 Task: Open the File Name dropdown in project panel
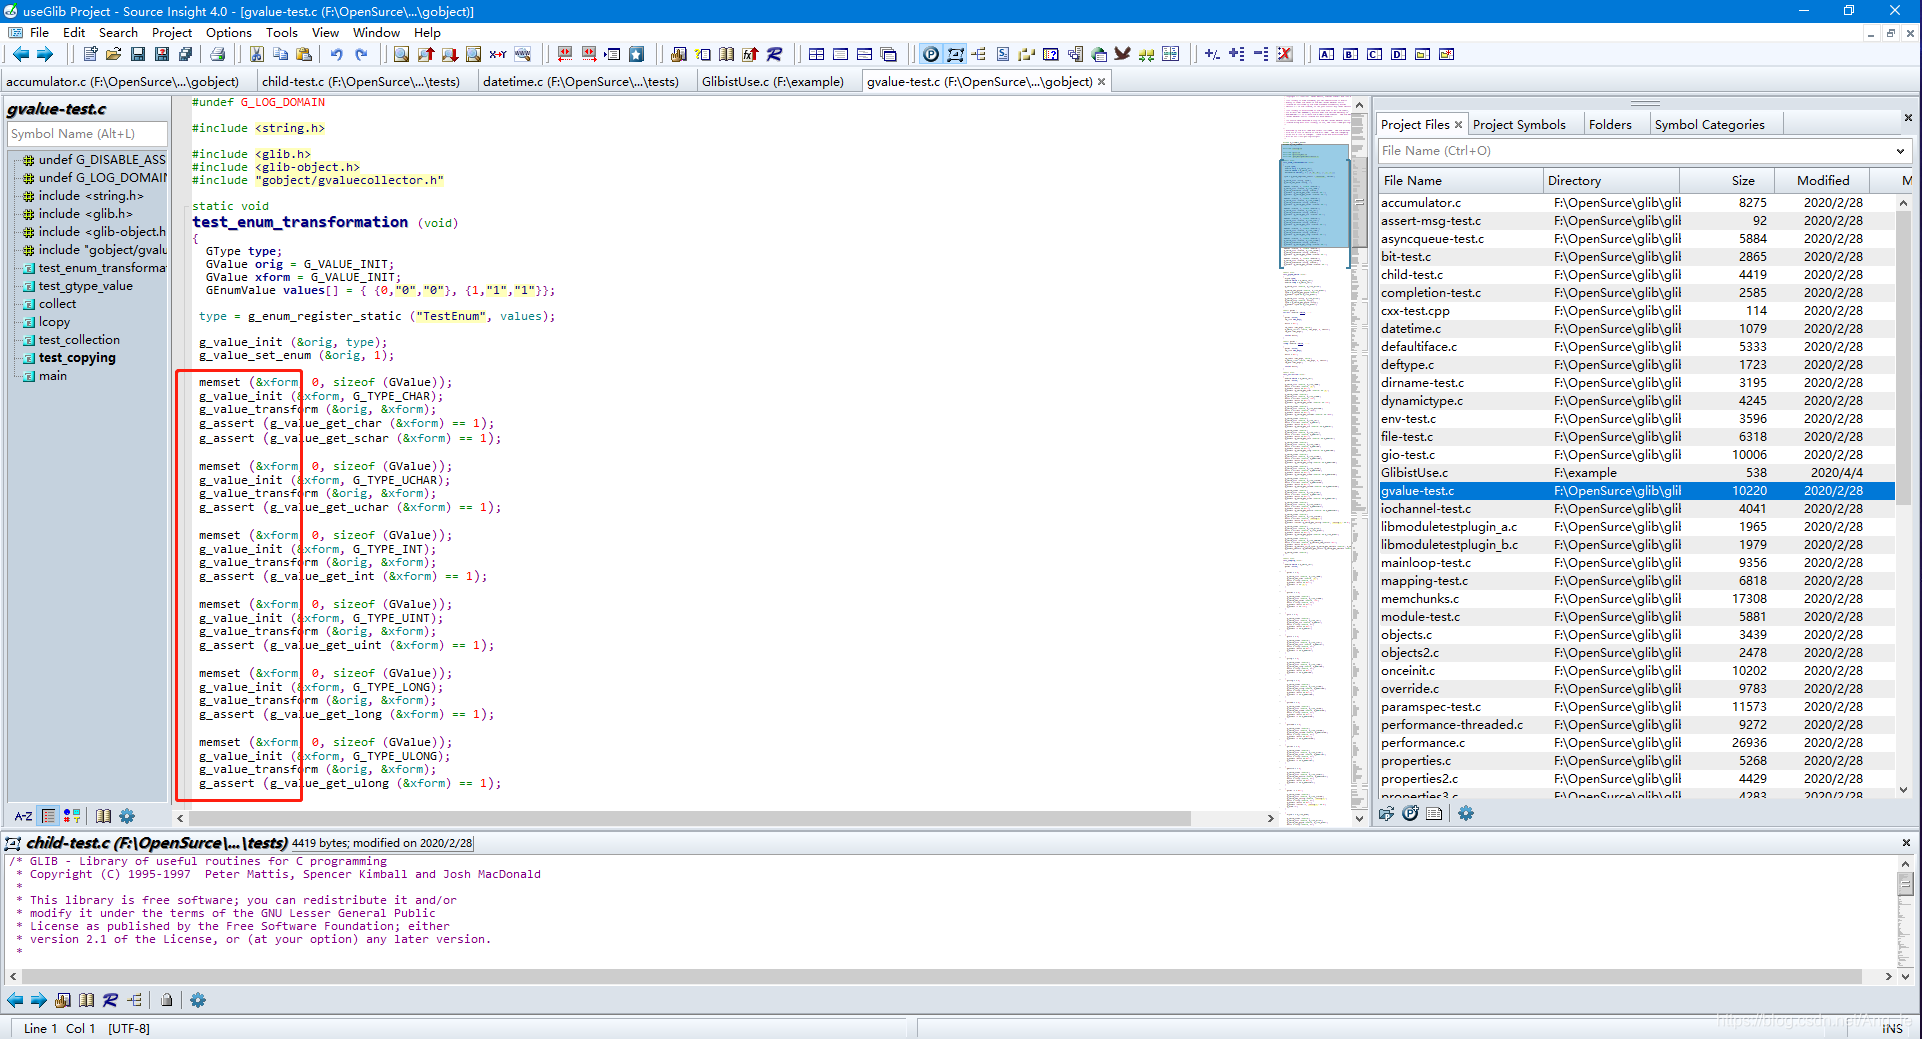[x=1900, y=151]
